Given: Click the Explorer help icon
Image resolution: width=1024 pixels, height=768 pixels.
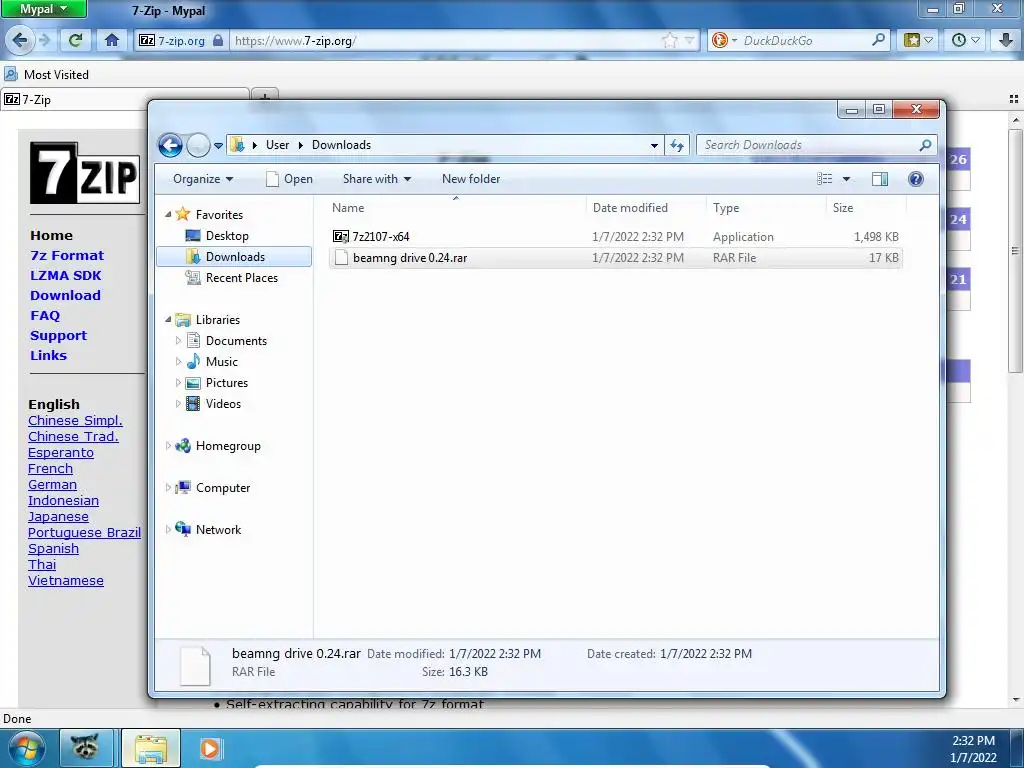Looking at the screenshot, I should click(916, 179).
